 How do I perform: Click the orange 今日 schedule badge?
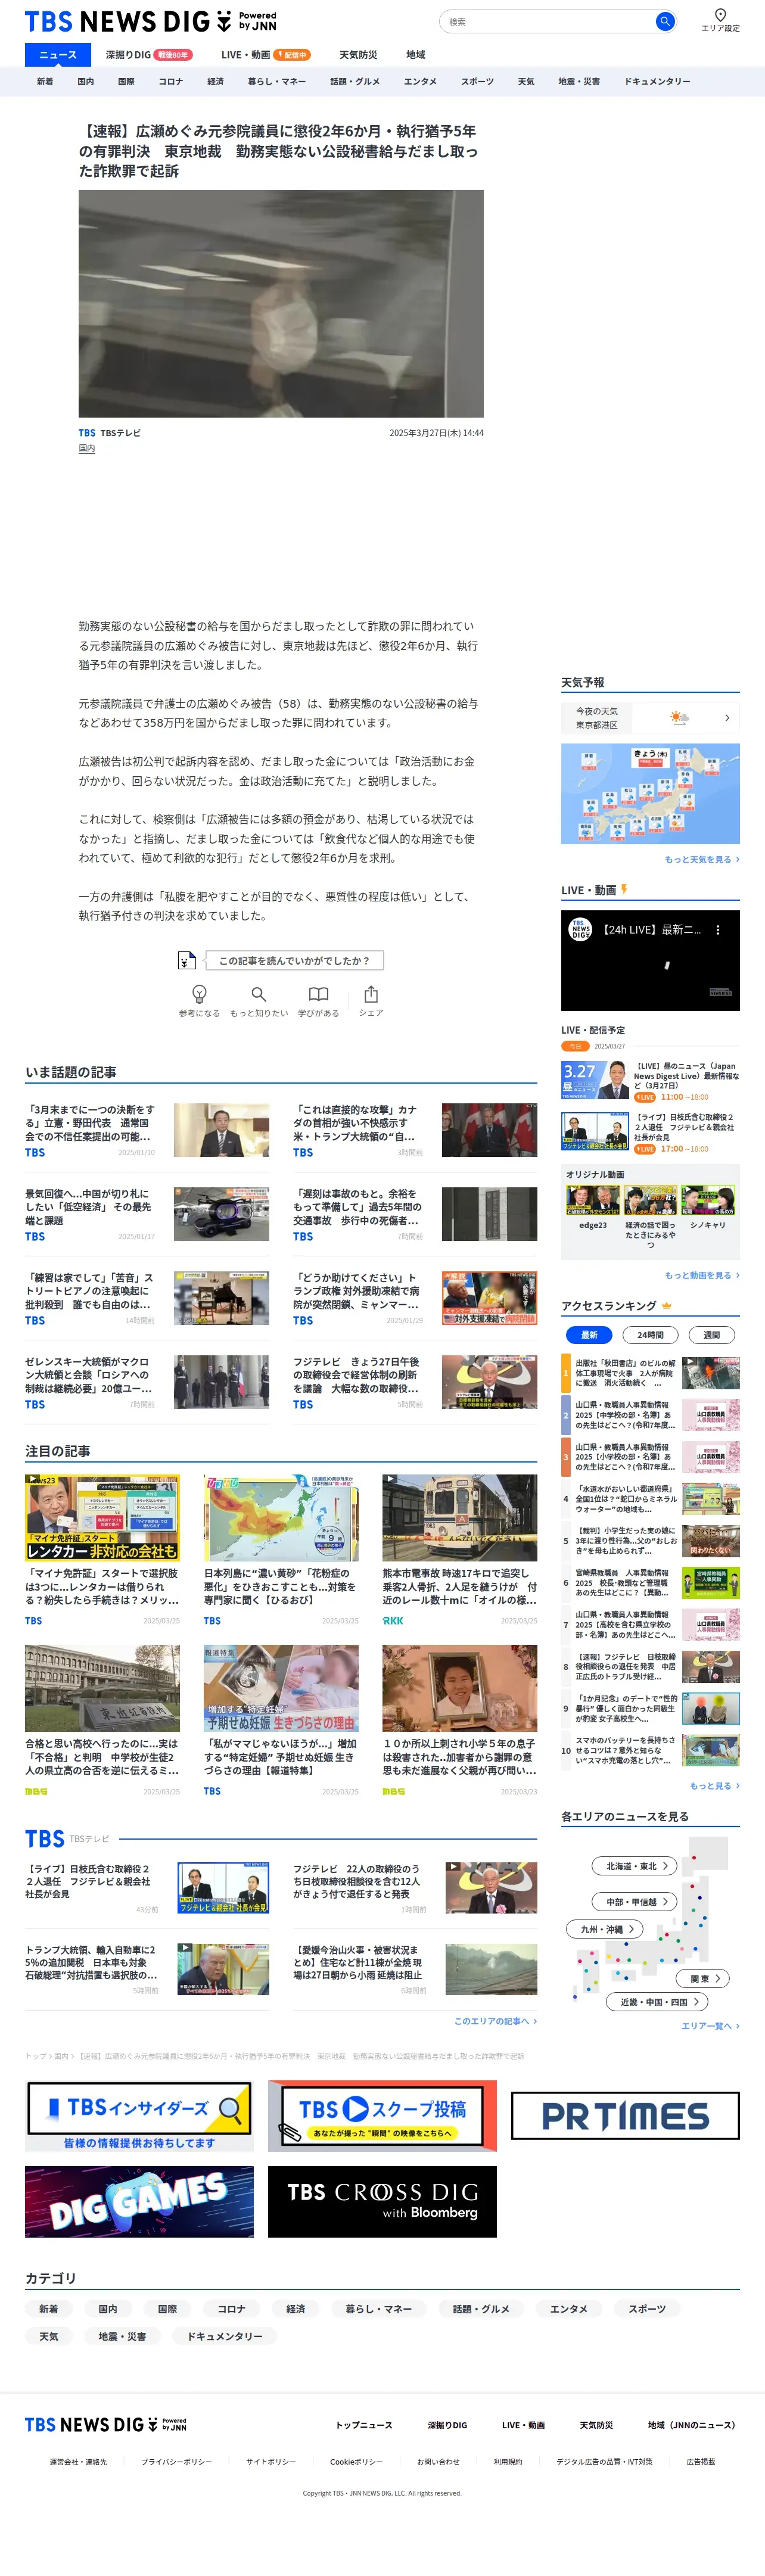[x=575, y=1046]
